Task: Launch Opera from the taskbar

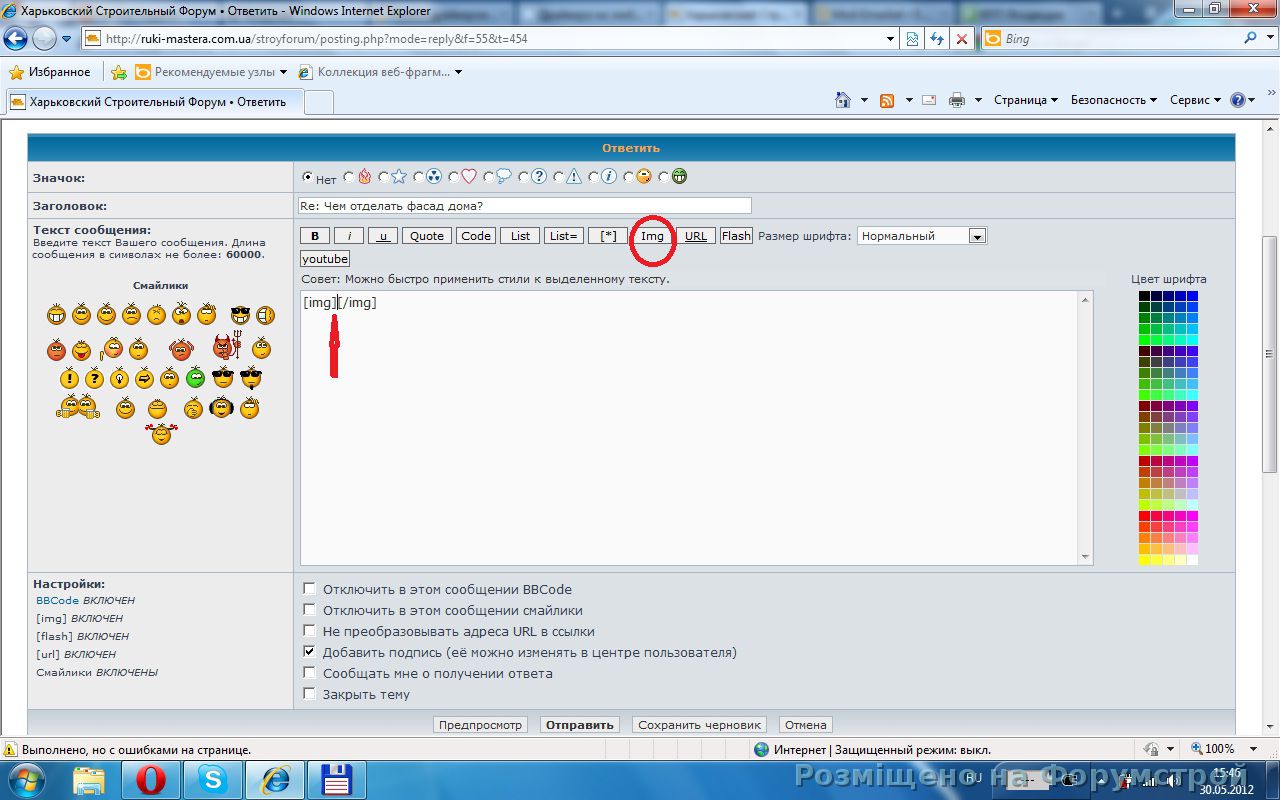Action: [151, 778]
